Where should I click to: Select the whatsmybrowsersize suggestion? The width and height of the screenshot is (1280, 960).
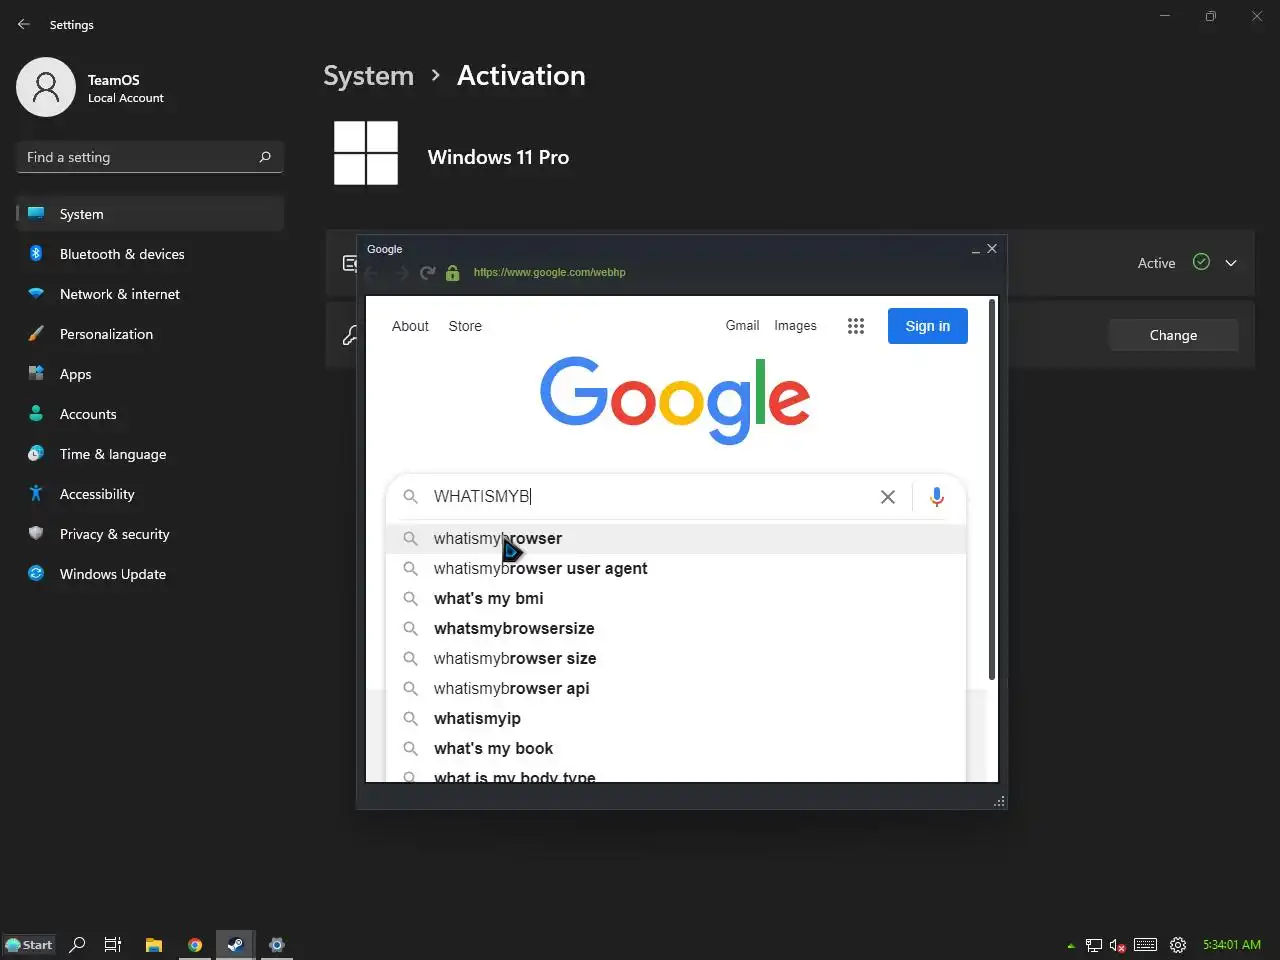click(676, 628)
